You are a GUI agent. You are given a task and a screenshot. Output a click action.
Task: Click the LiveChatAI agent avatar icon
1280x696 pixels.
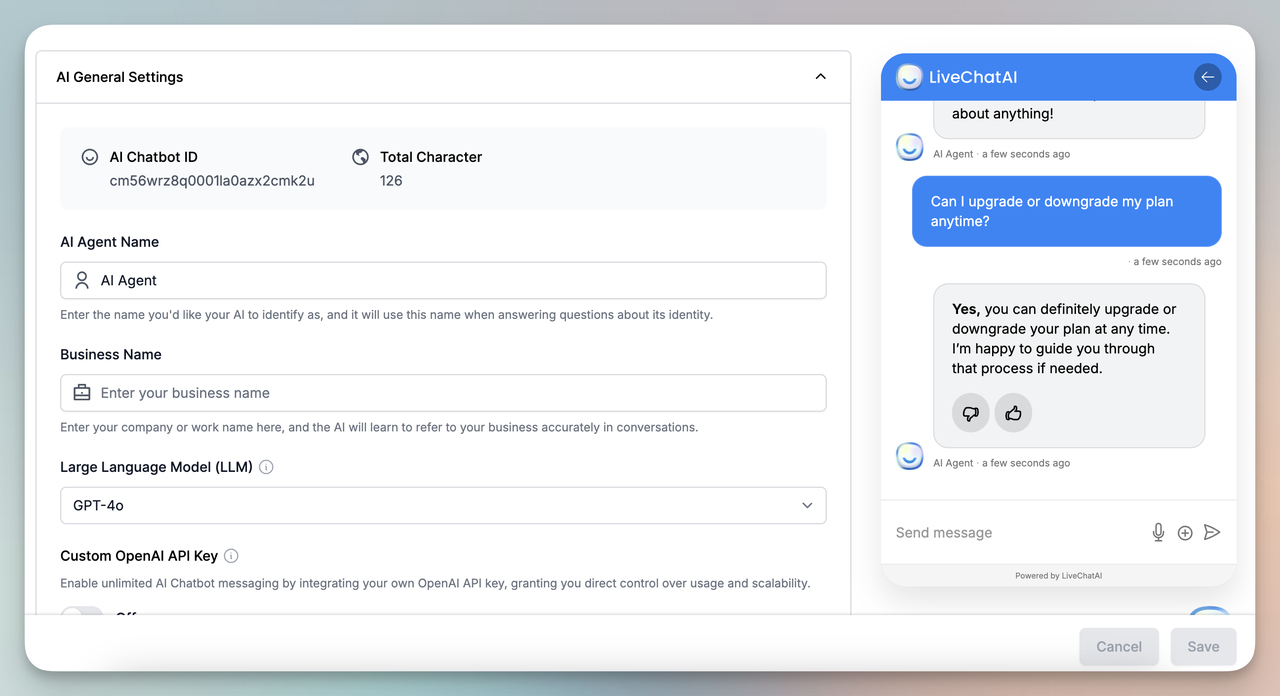pos(909,76)
